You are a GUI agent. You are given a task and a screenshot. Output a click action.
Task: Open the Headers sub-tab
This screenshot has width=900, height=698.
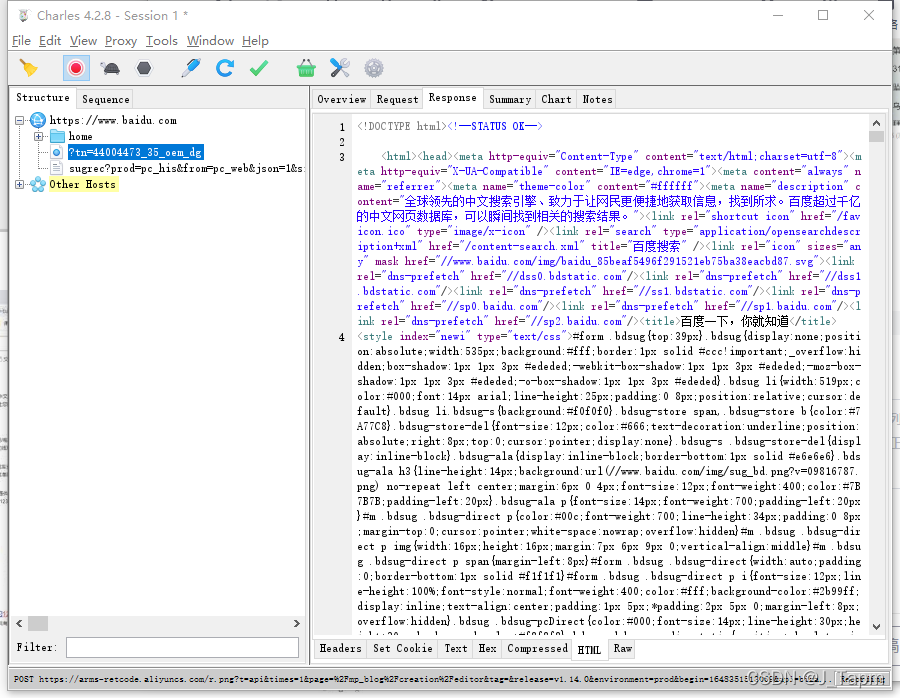coord(340,648)
